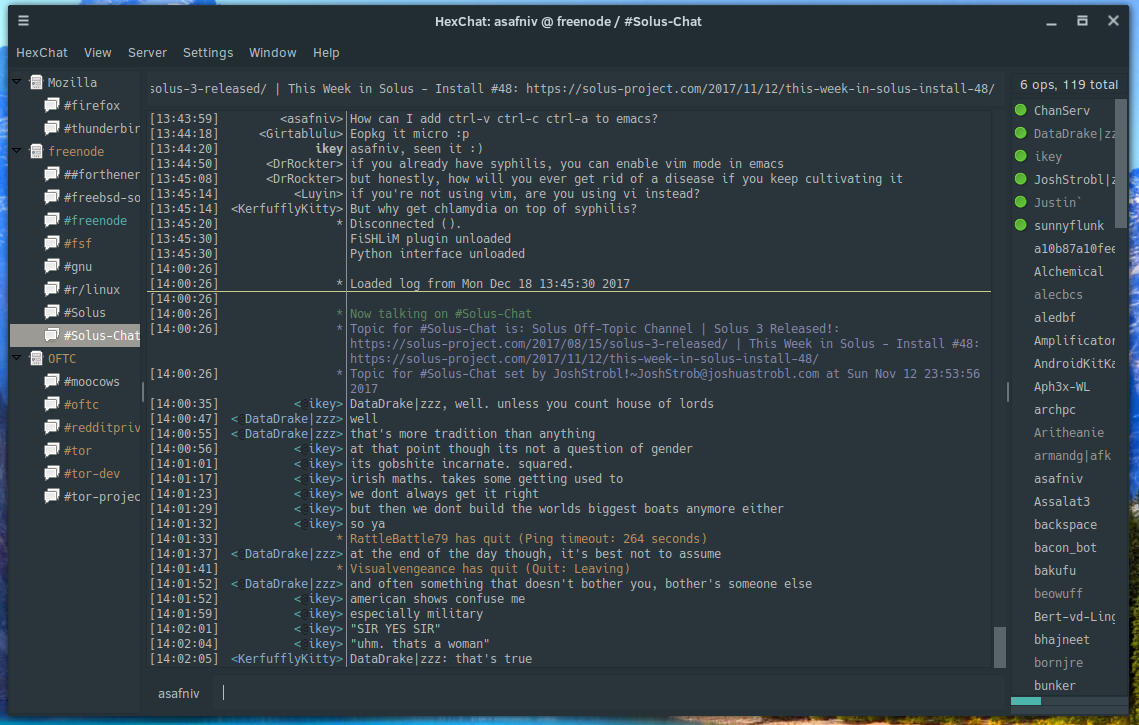Open the hamburger window menu icon

[23, 21]
